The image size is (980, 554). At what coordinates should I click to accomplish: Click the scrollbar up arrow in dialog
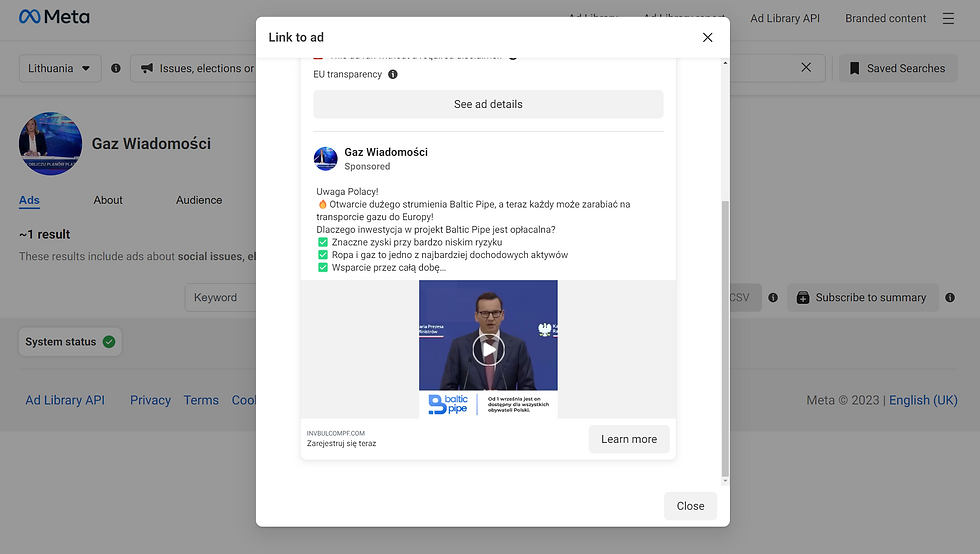(725, 63)
